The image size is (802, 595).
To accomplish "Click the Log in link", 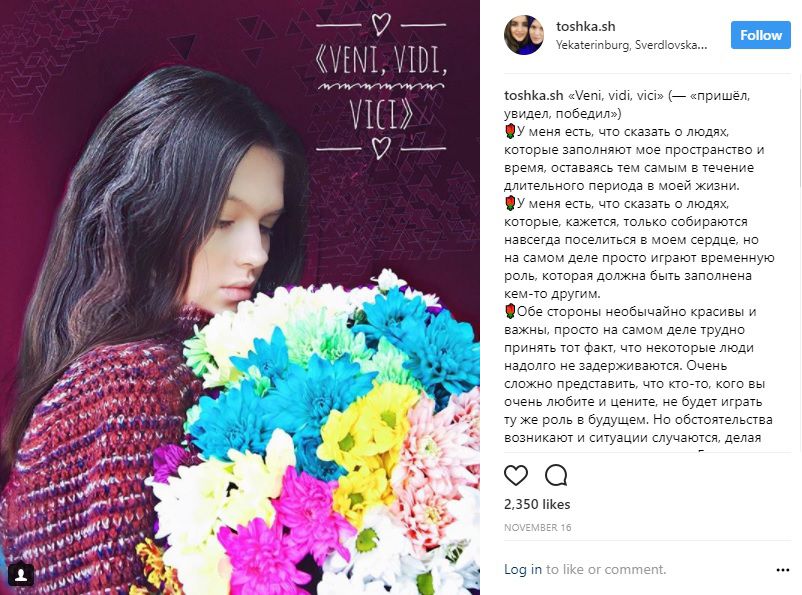I will (x=523, y=569).
